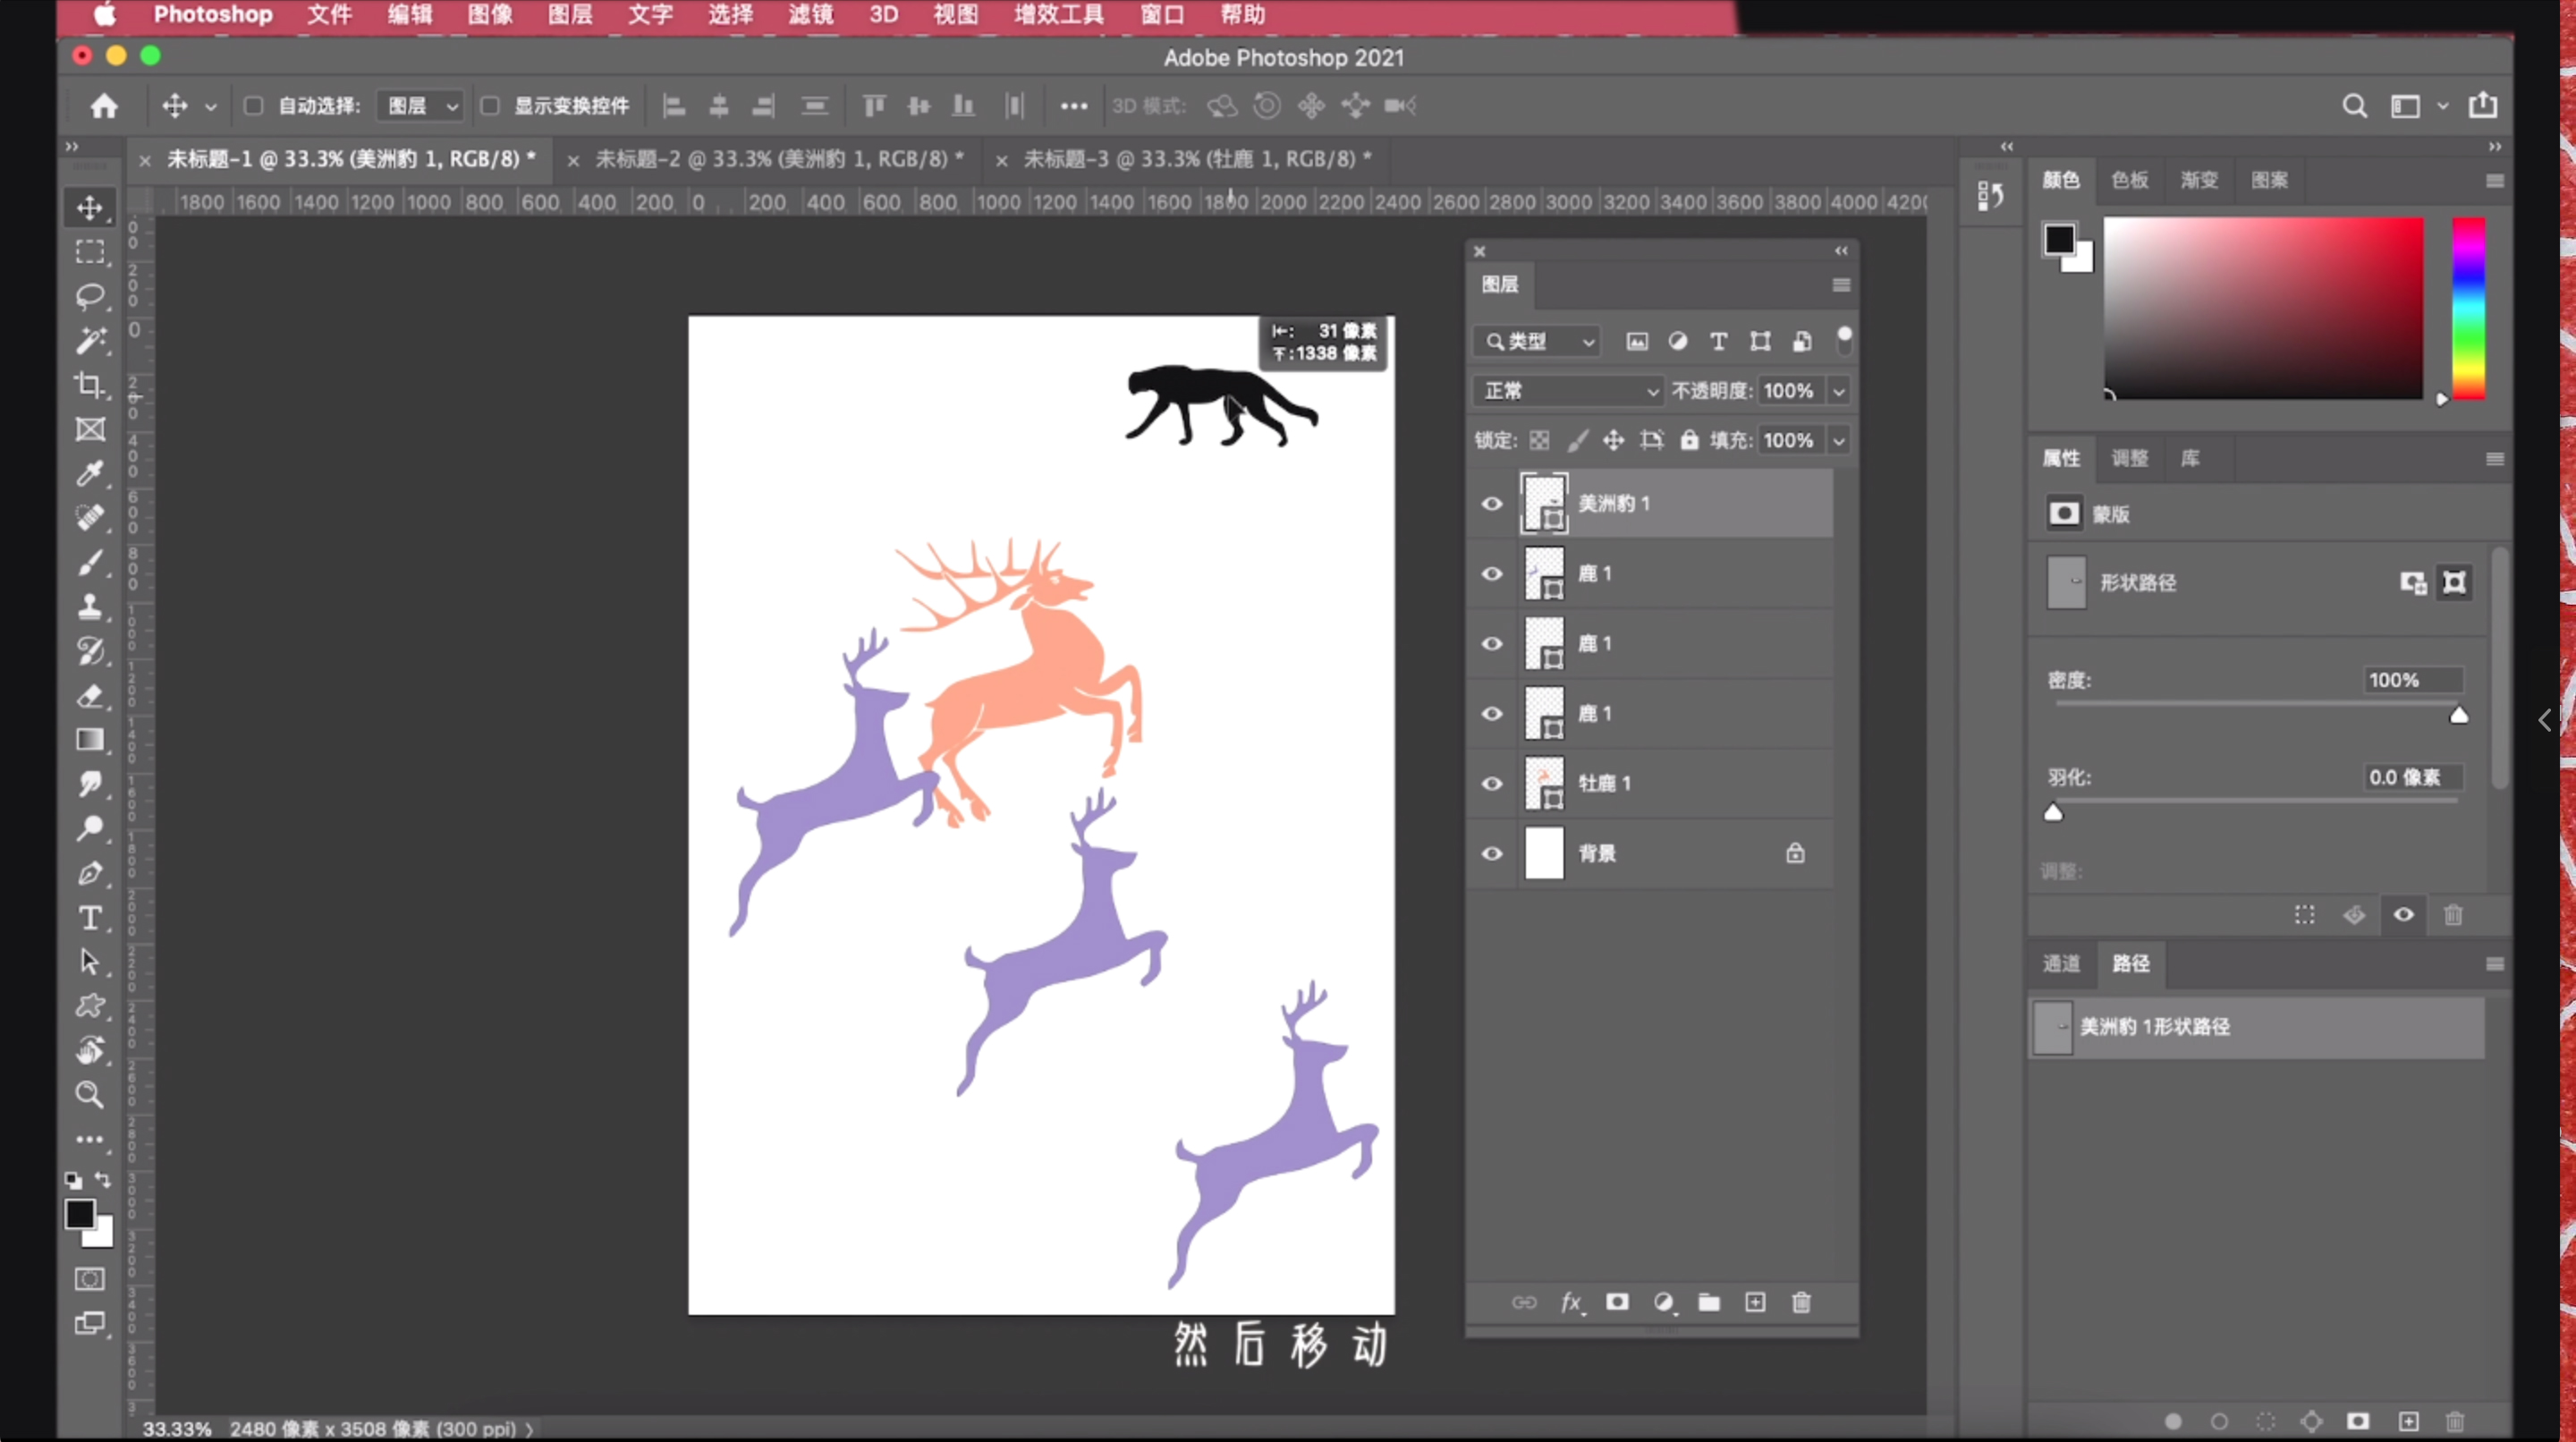This screenshot has height=1442, width=2576.
Task: Enable the 自动选择 checkbox
Action: pos(254,106)
